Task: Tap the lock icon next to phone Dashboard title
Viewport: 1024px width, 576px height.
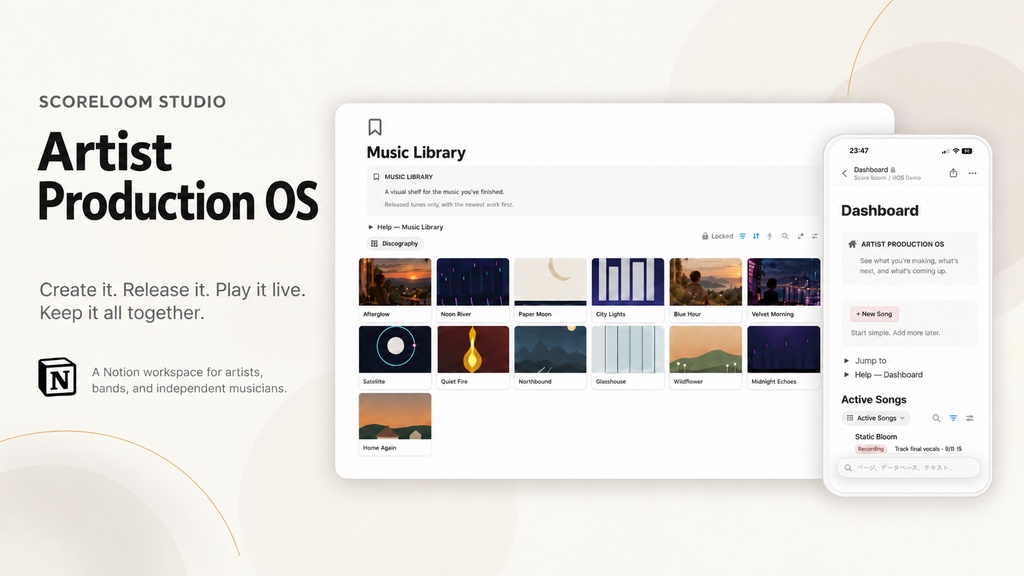Action: [893, 170]
